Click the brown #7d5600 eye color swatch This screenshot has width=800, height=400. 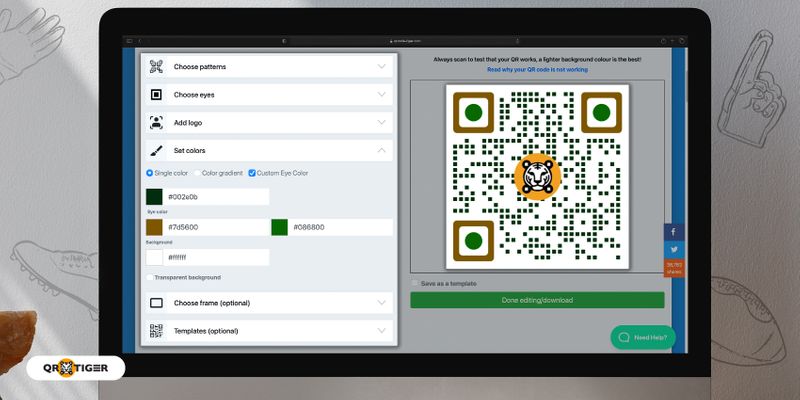pos(155,228)
